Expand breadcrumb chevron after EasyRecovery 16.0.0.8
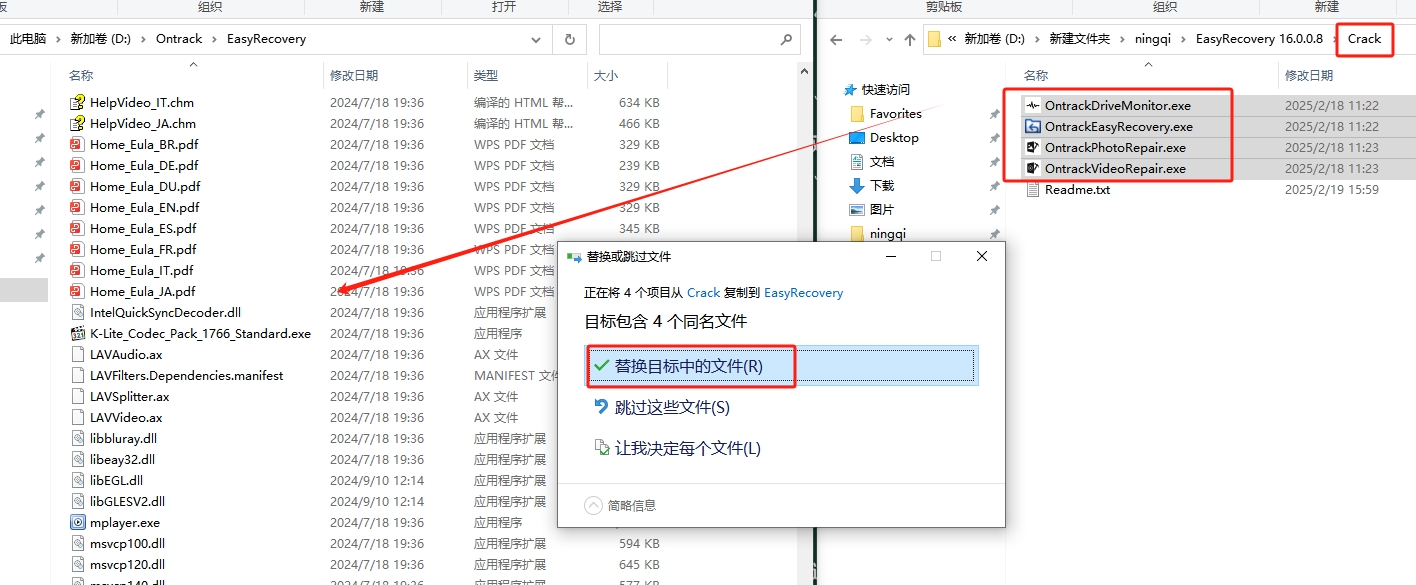1416x585 pixels. tap(1334, 39)
